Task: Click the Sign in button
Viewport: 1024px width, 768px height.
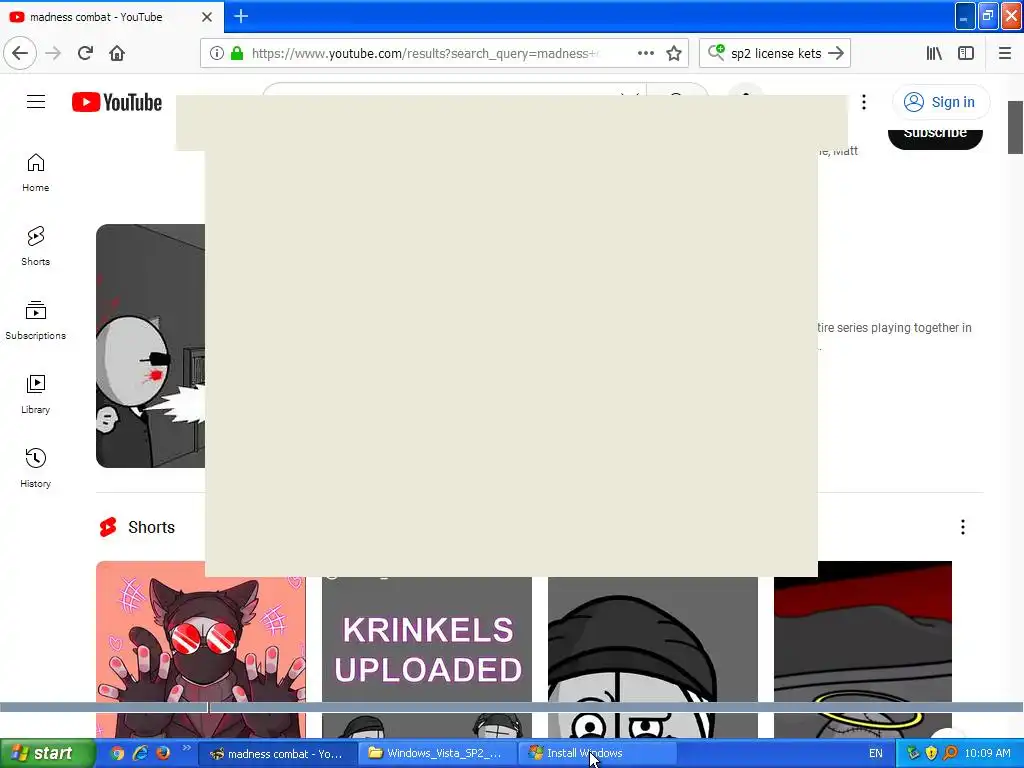Action: pyautogui.click(x=940, y=102)
